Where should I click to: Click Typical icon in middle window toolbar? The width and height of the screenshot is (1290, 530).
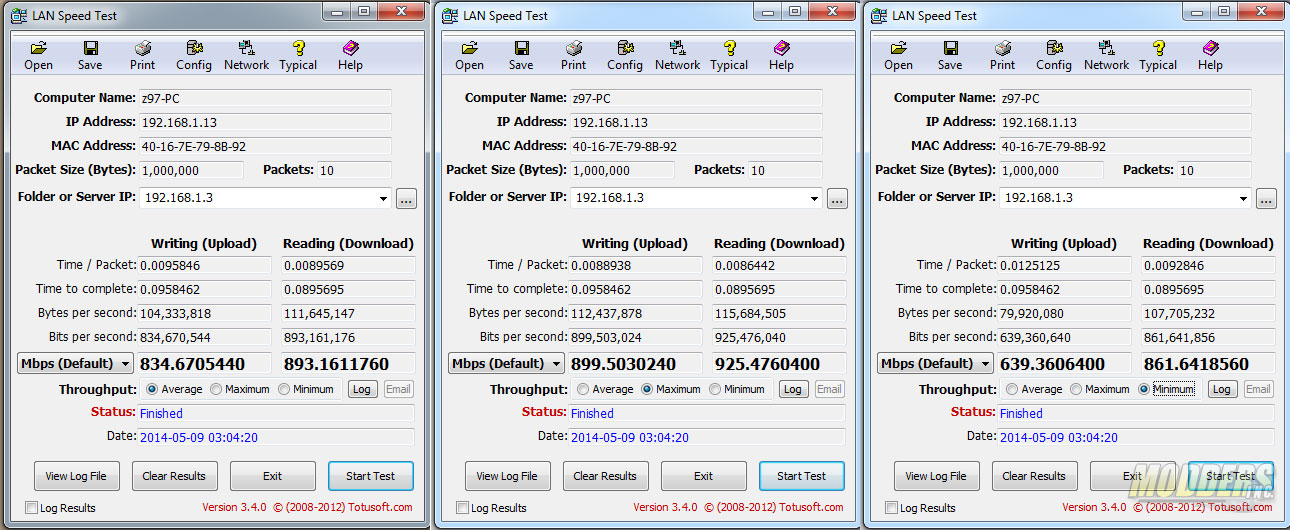coord(729,55)
